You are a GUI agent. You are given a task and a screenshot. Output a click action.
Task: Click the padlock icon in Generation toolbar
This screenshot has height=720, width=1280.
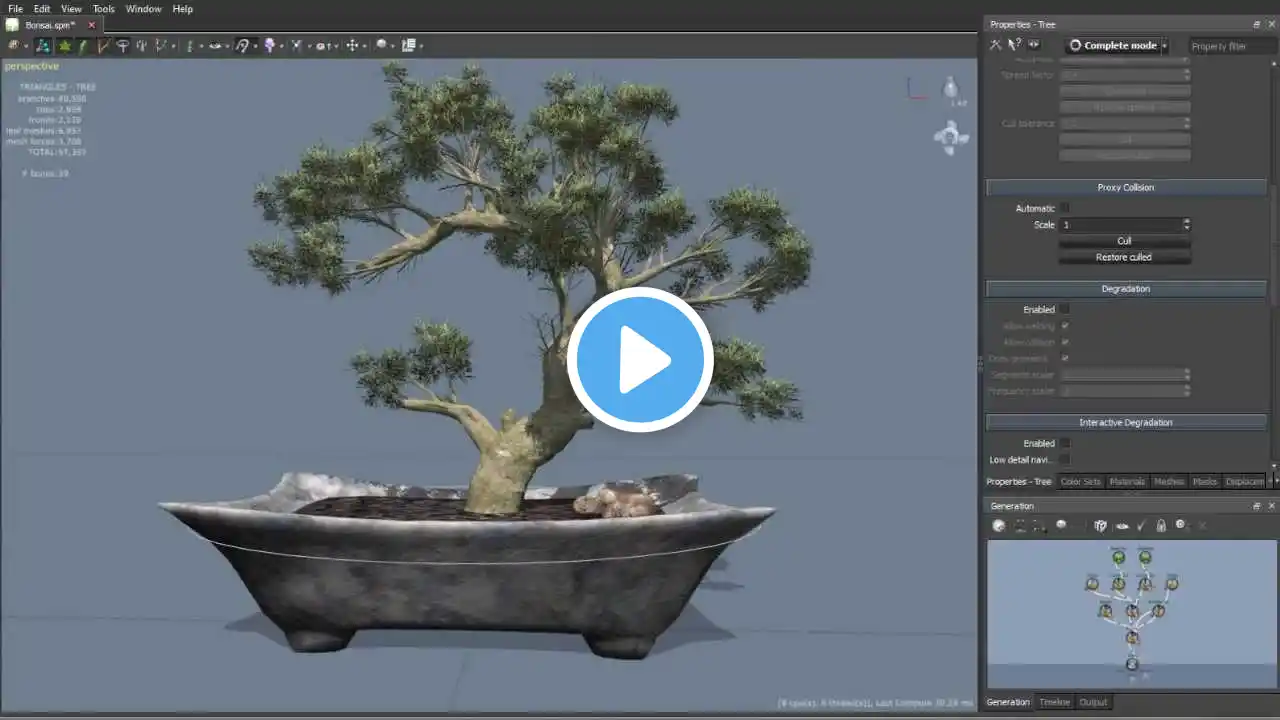pos(1161,525)
